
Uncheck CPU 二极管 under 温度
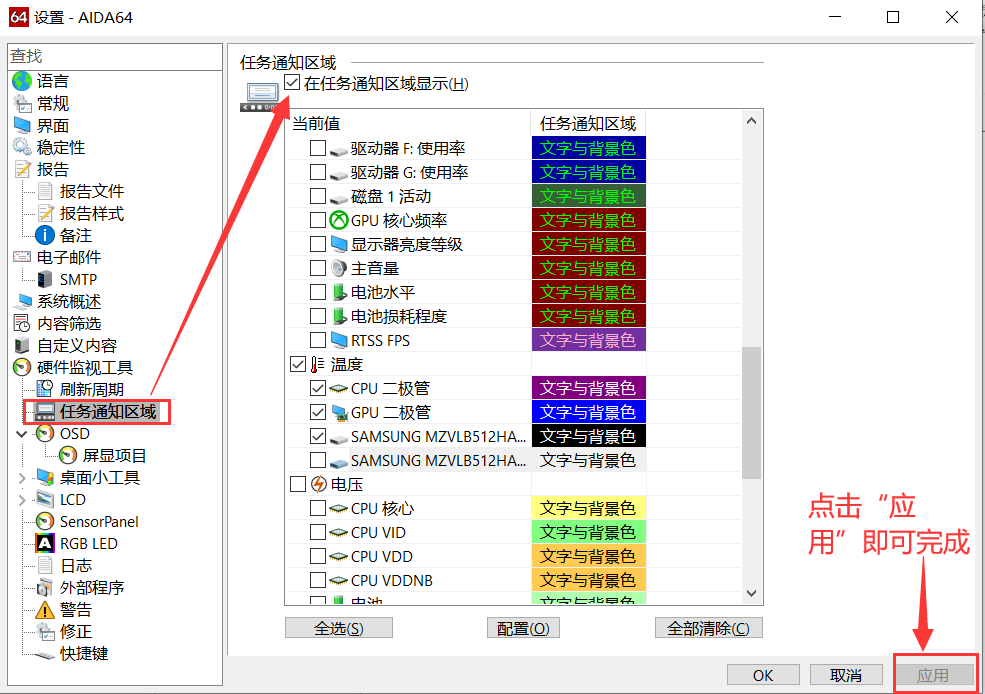coord(318,388)
